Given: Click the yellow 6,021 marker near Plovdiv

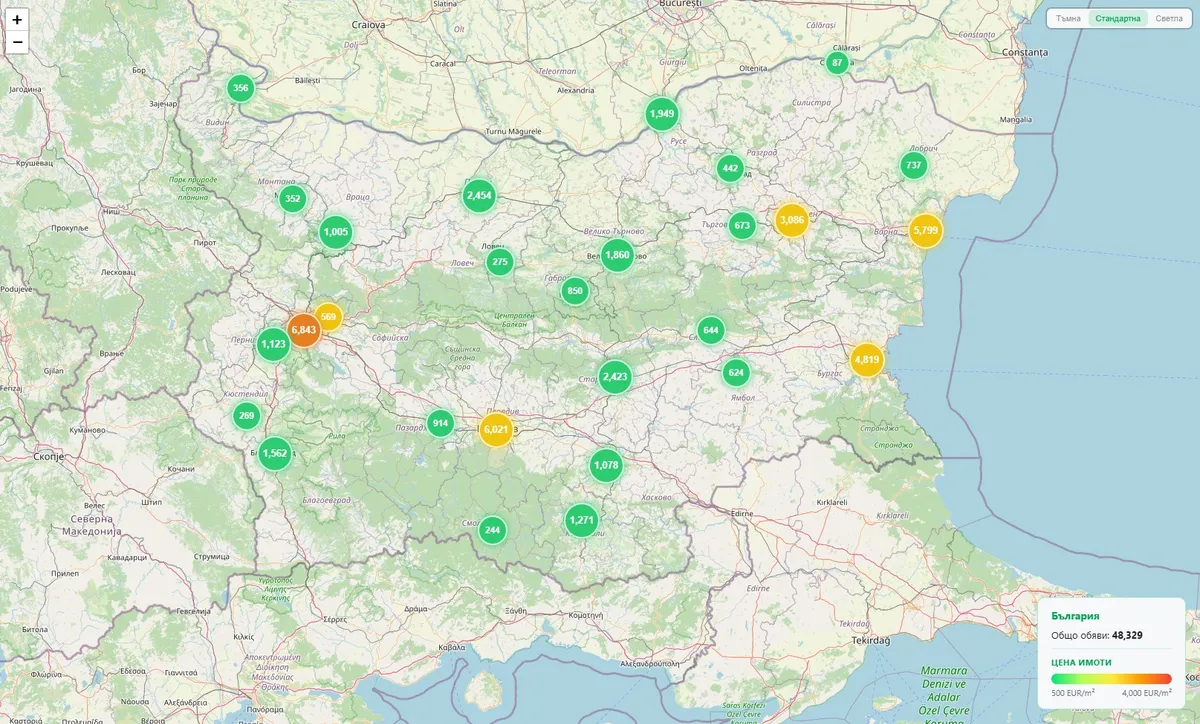Looking at the screenshot, I should point(495,430).
